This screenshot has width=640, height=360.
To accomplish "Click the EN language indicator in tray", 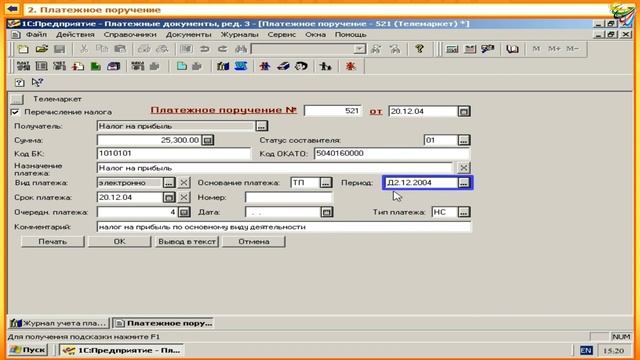I will pyautogui.click(x=586, y=350).
